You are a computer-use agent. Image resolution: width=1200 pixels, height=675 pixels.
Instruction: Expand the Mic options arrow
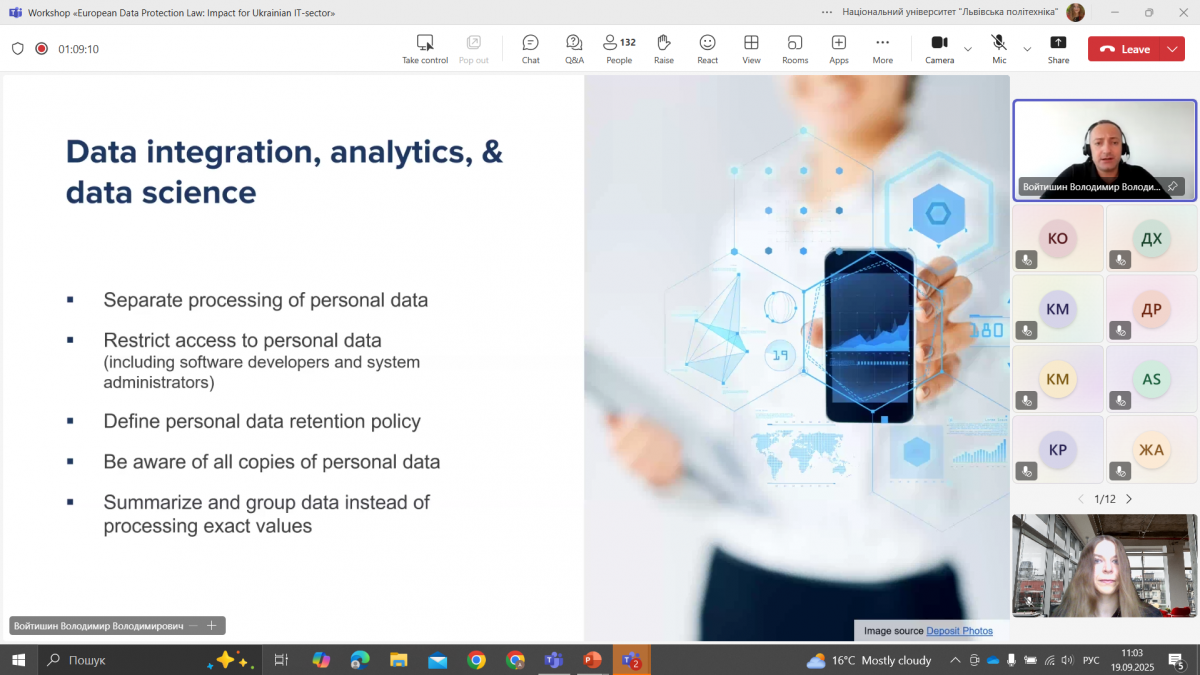pos(1027,49)
